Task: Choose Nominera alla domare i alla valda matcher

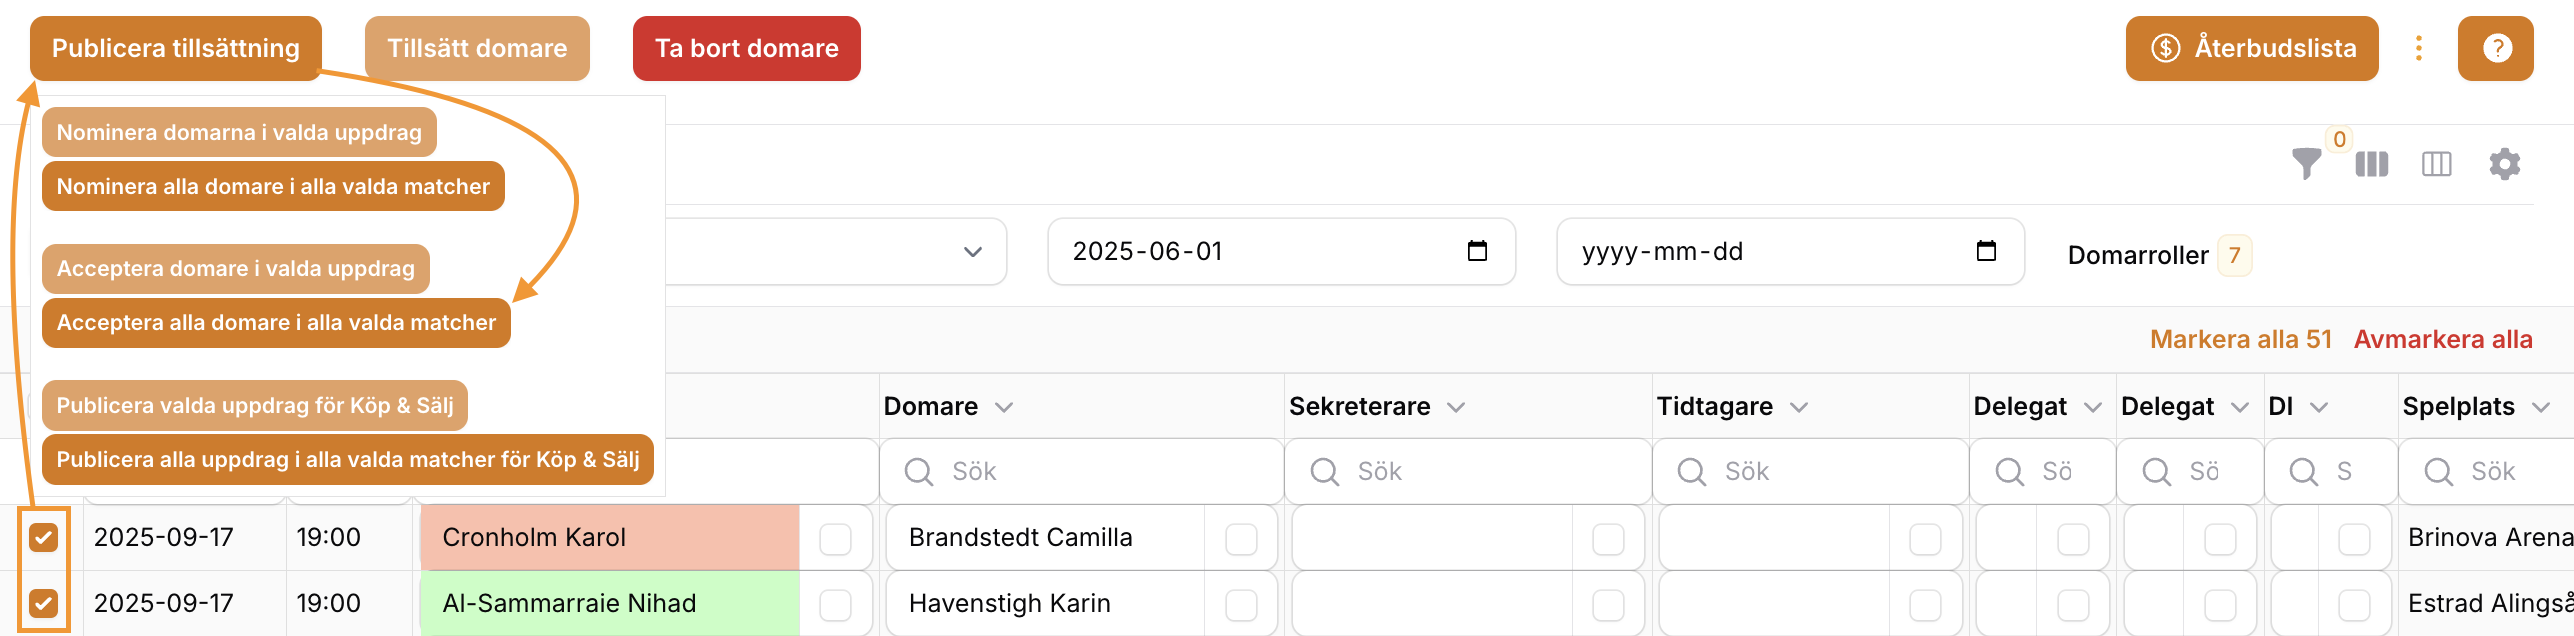Action: pyautogui.click(x=273, y=186)
